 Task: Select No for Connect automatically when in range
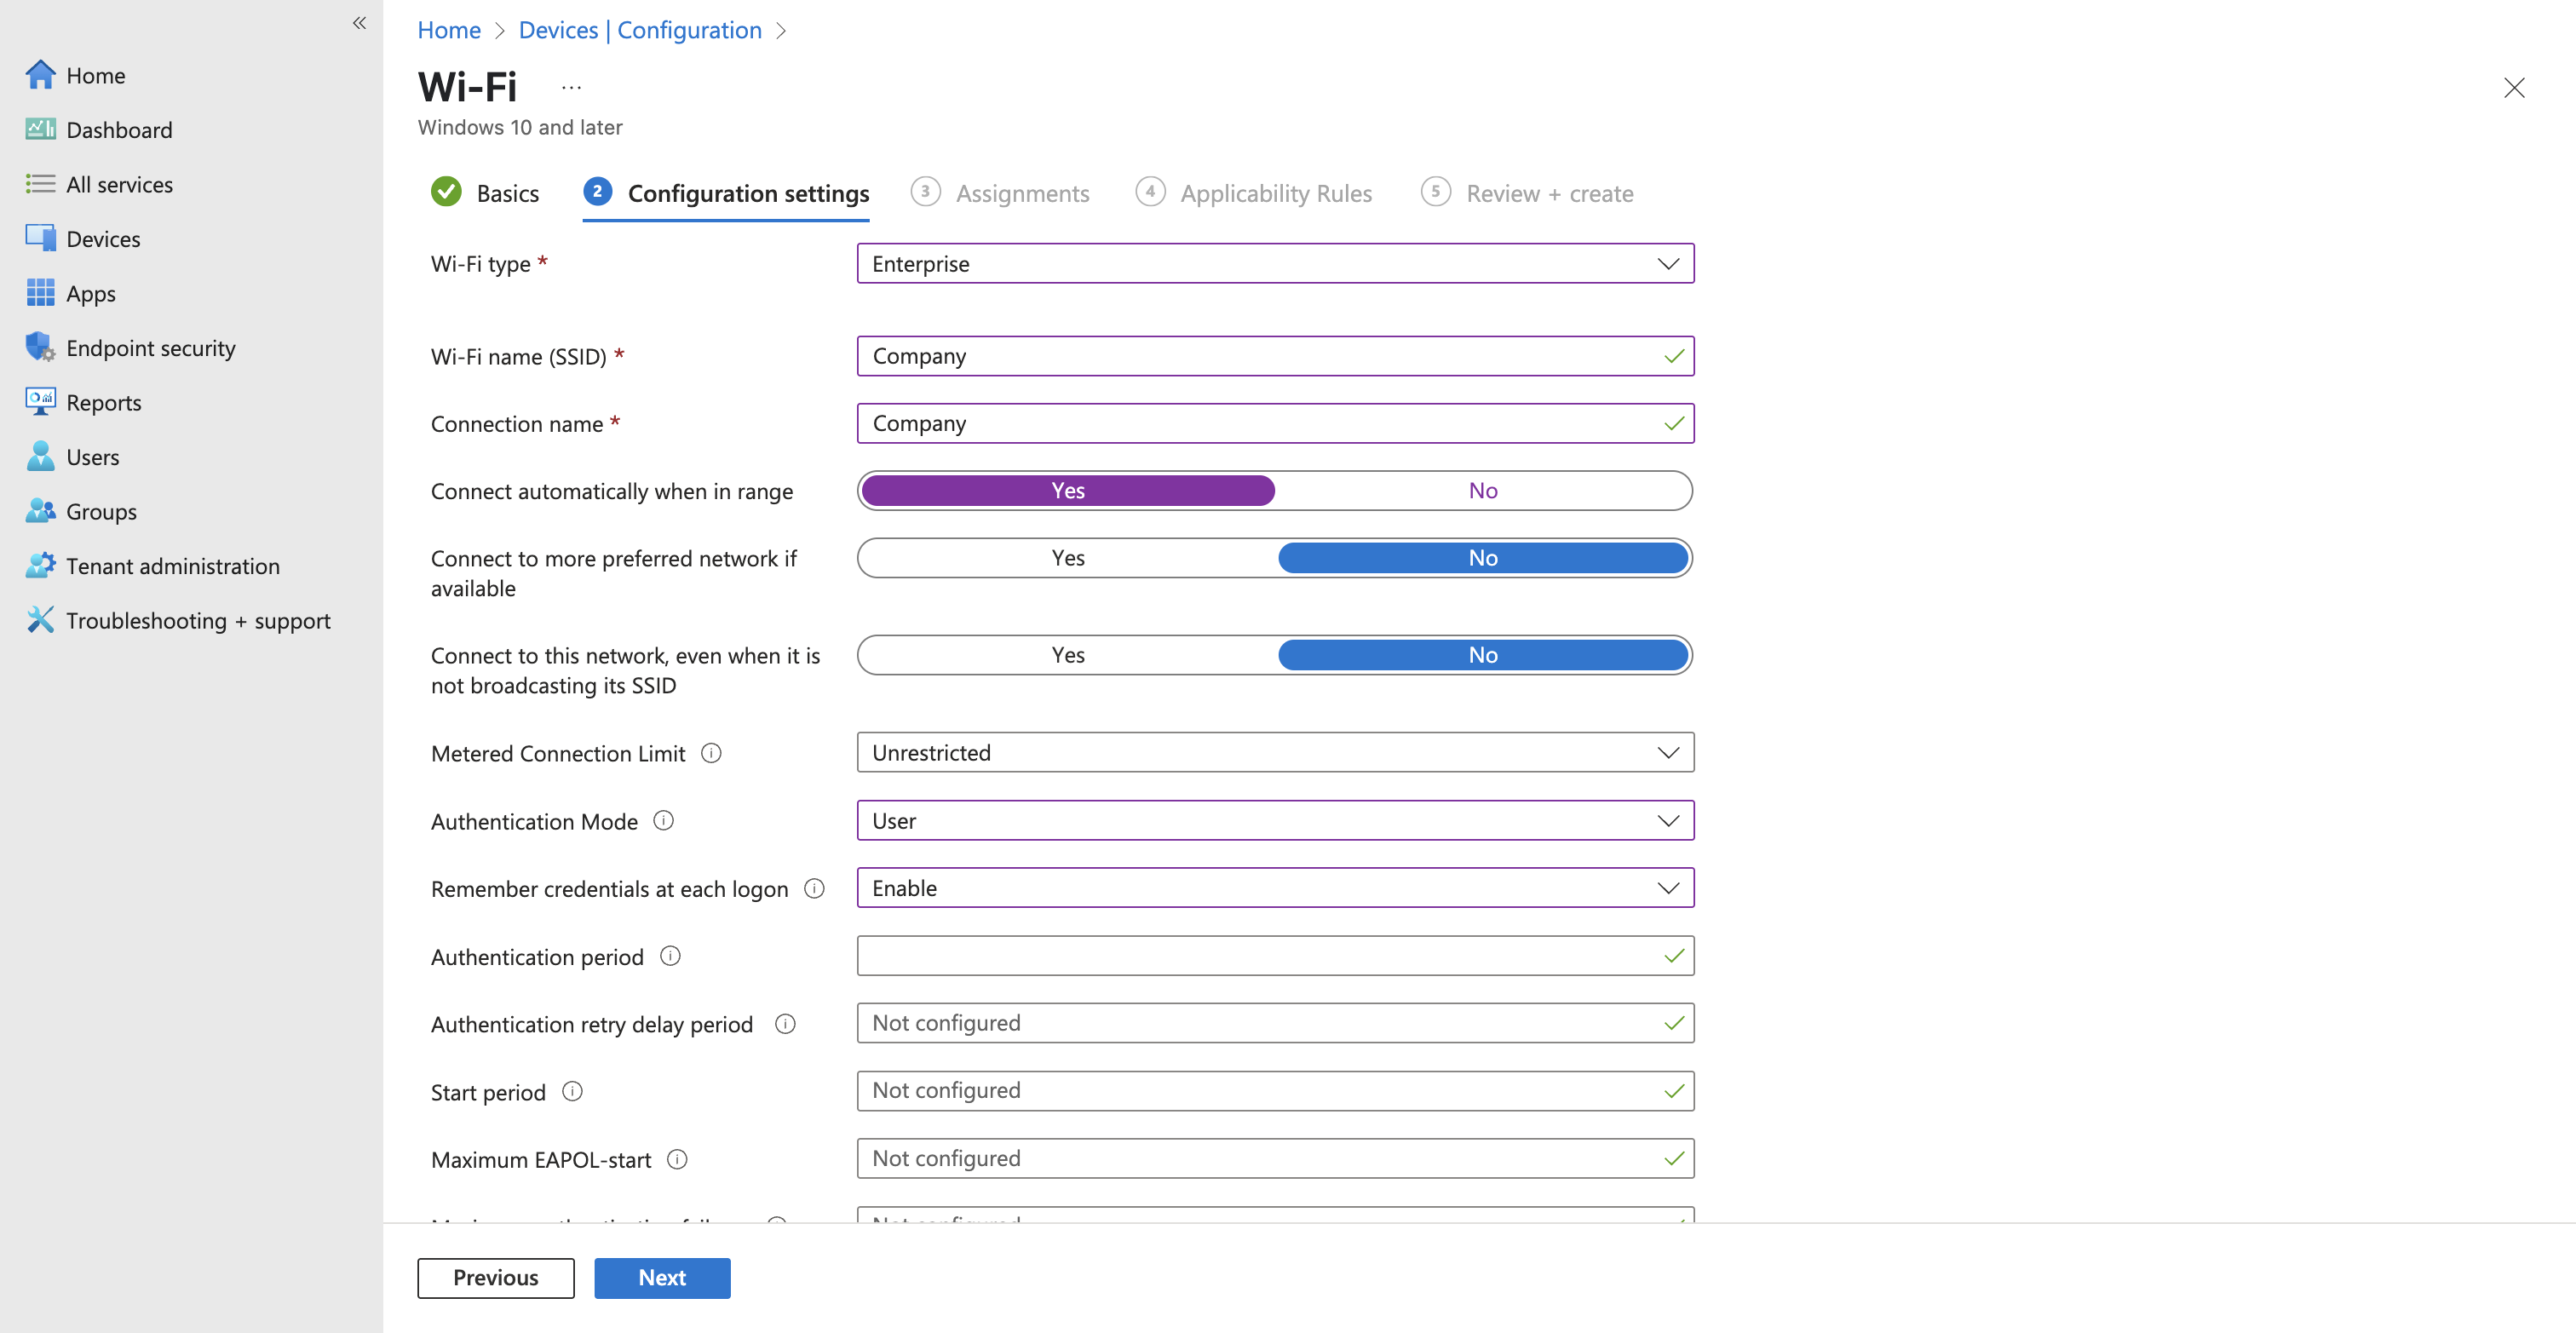click(1483, 491)
